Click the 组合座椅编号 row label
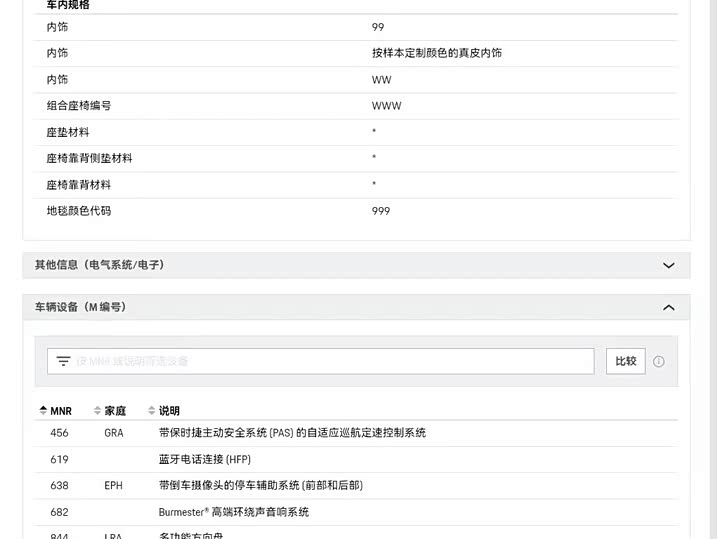 click(78, 106)
